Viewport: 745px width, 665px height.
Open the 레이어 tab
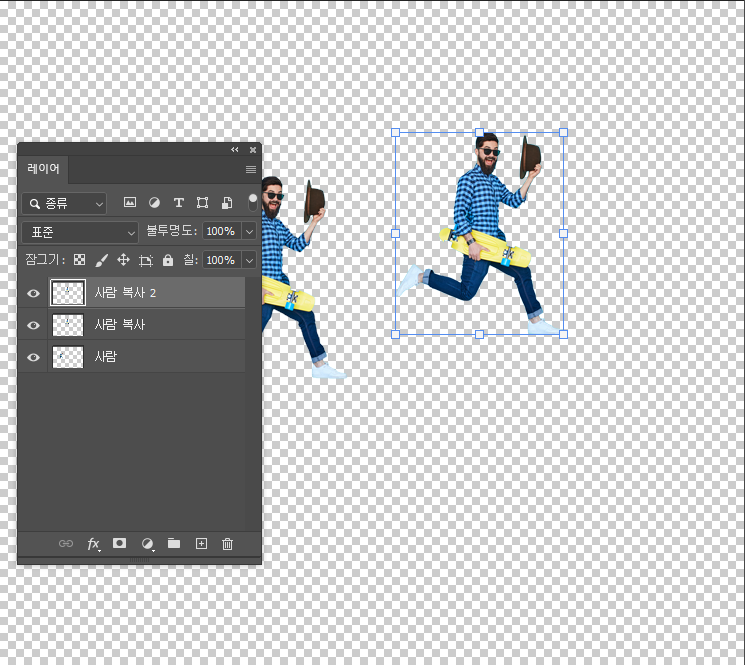[43, 169]
